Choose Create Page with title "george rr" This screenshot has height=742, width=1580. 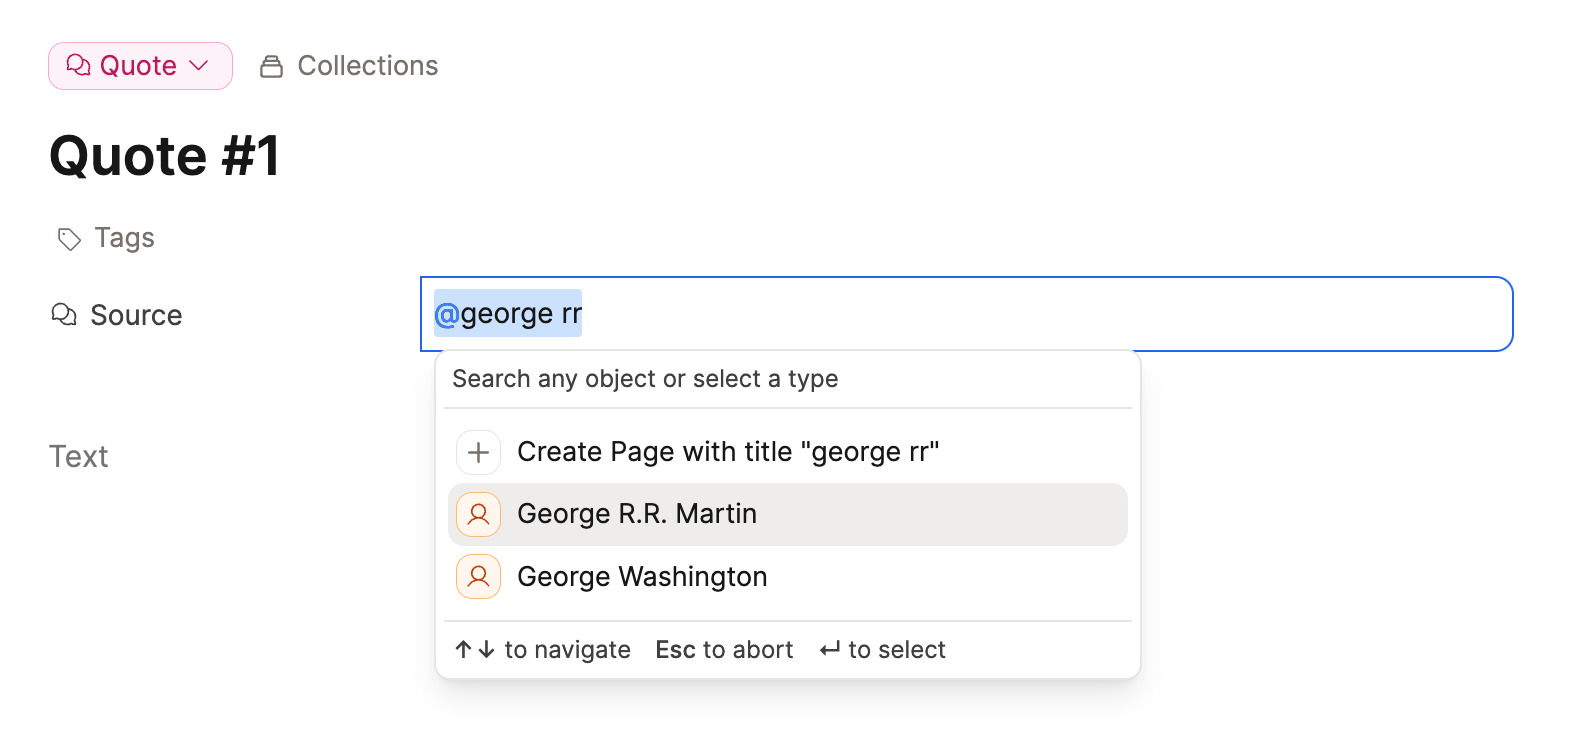pos(727,452)
